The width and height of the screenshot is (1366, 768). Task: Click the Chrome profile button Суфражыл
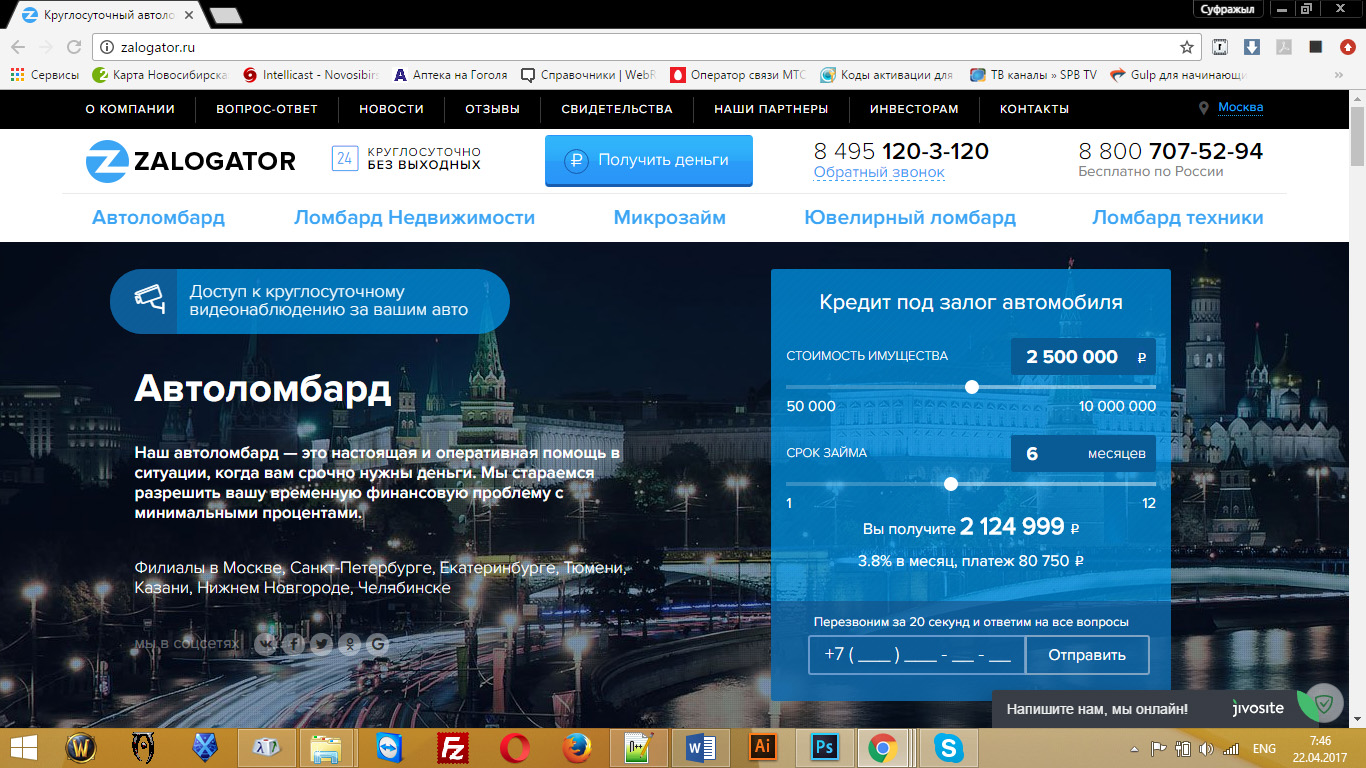pyautogui.click(x=1226, y=9)
